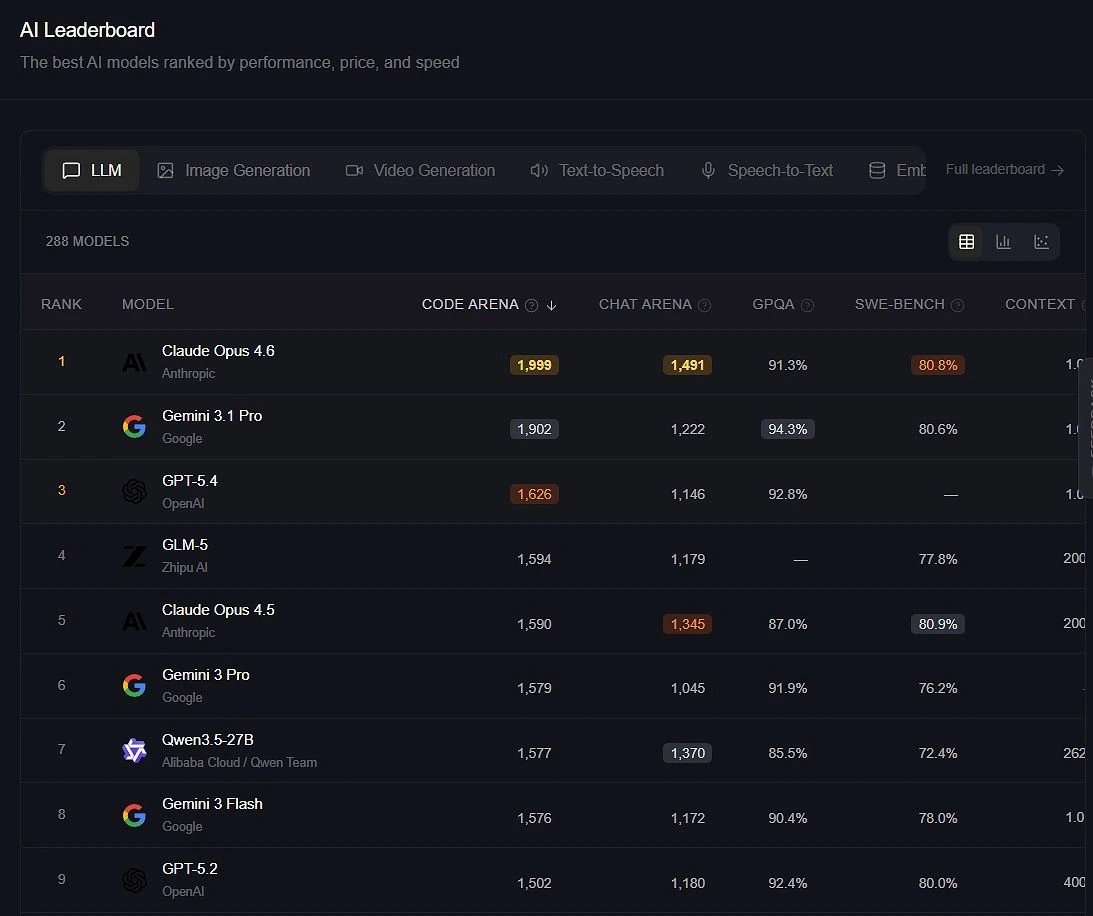Image resolution: width=1093 pixels, height=916 pixels.
Task: Click OpenAI logo beside GPT-5.2
Action: [x=135, y=880]
